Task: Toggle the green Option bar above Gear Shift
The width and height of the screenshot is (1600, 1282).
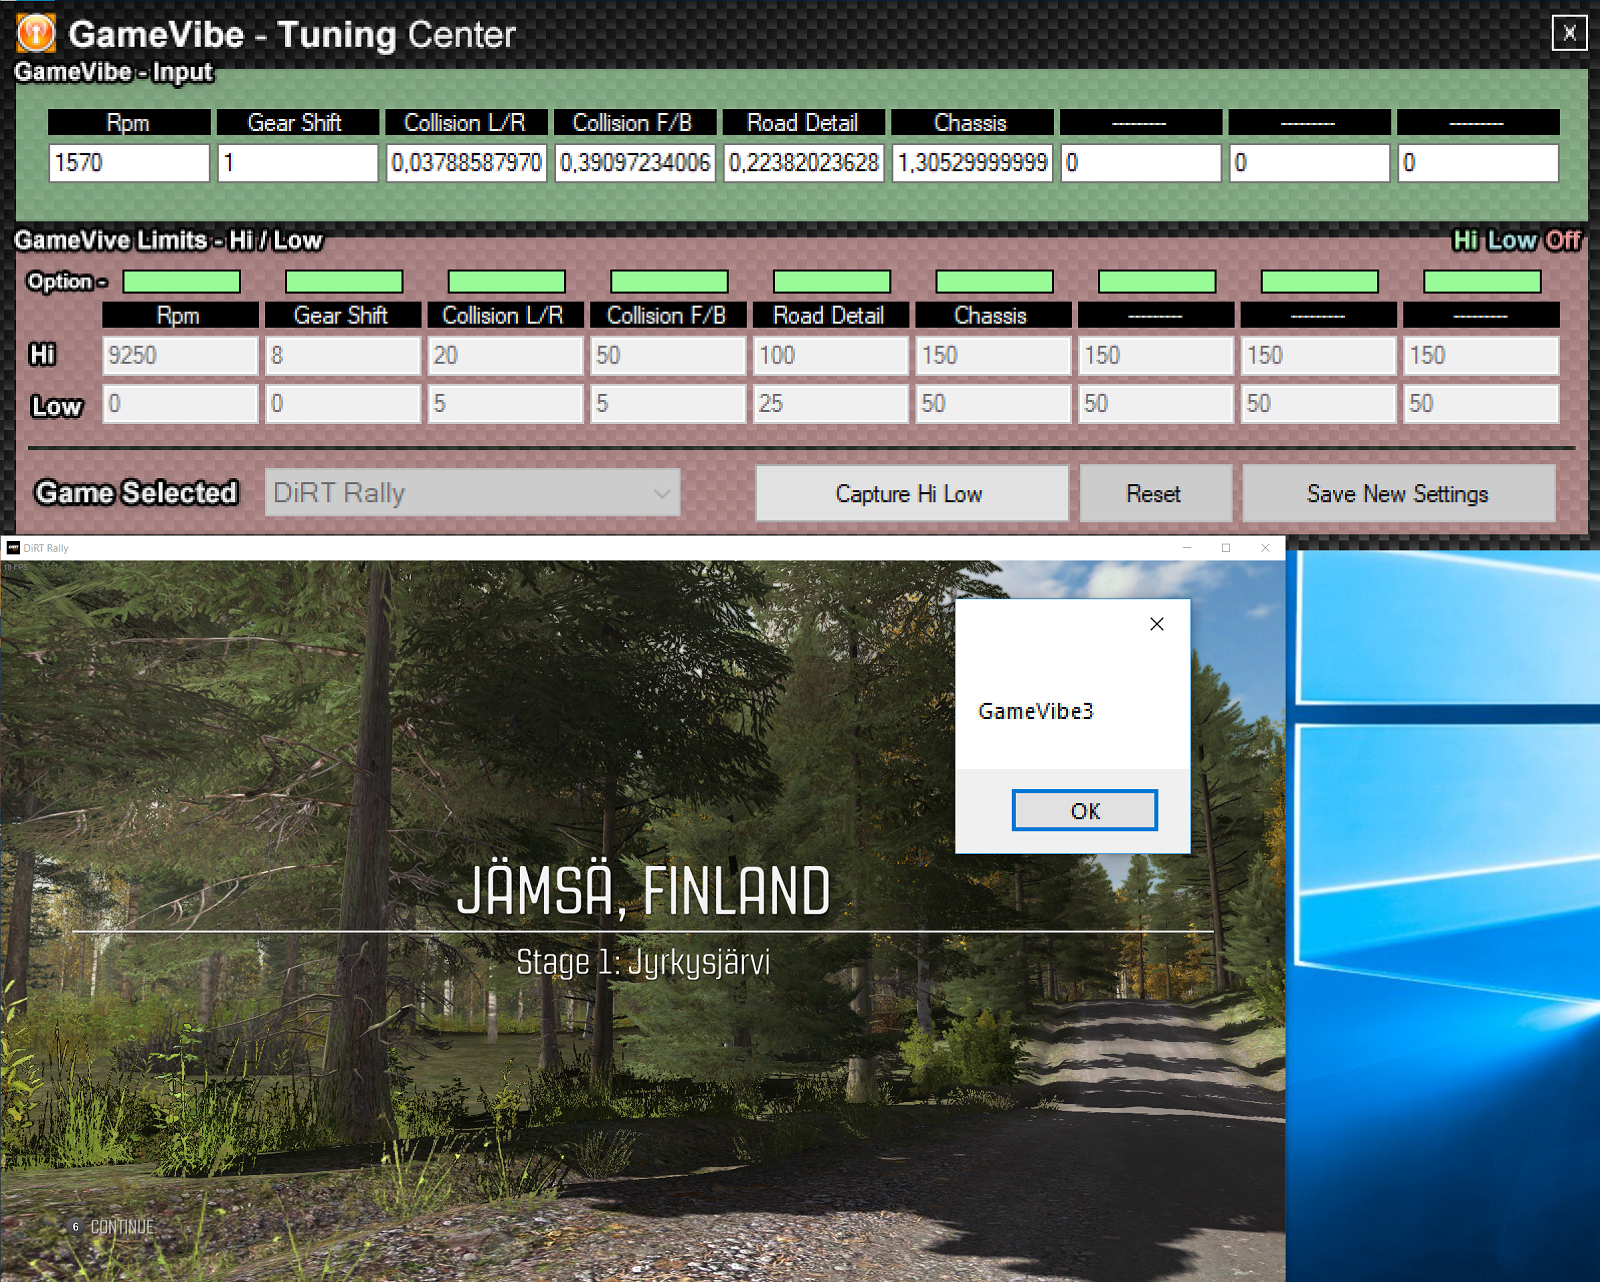Action: pos(344,282)
